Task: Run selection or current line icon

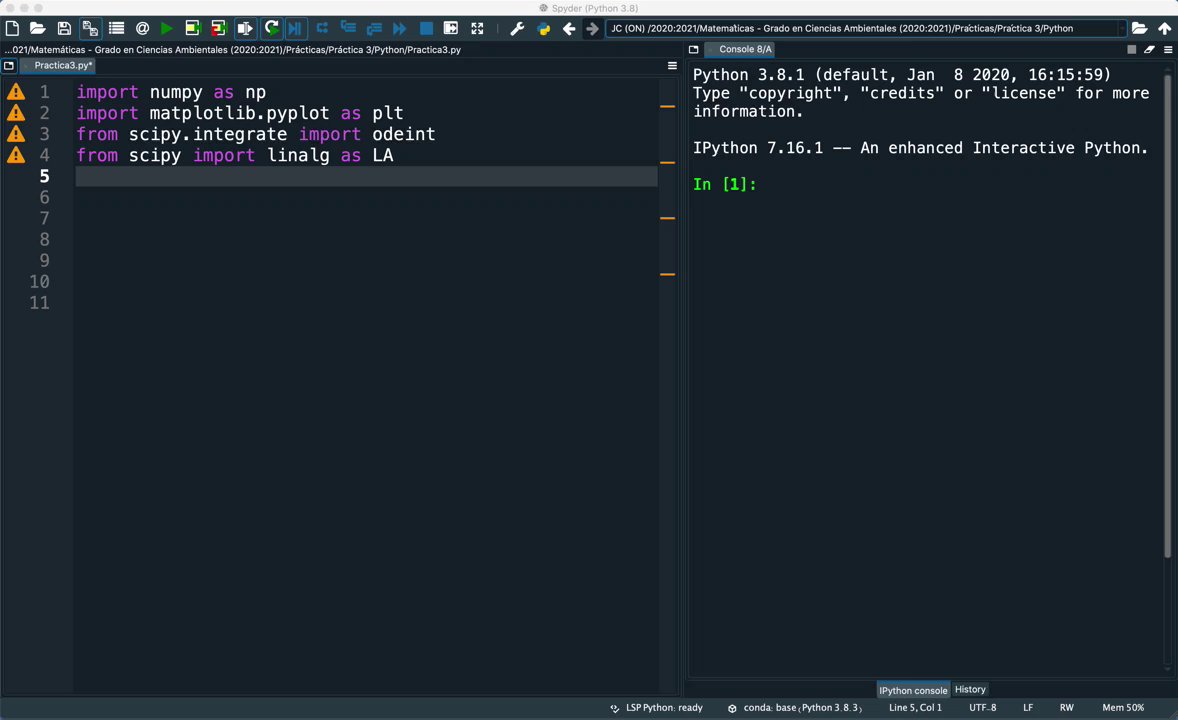Action: point(245,29)
